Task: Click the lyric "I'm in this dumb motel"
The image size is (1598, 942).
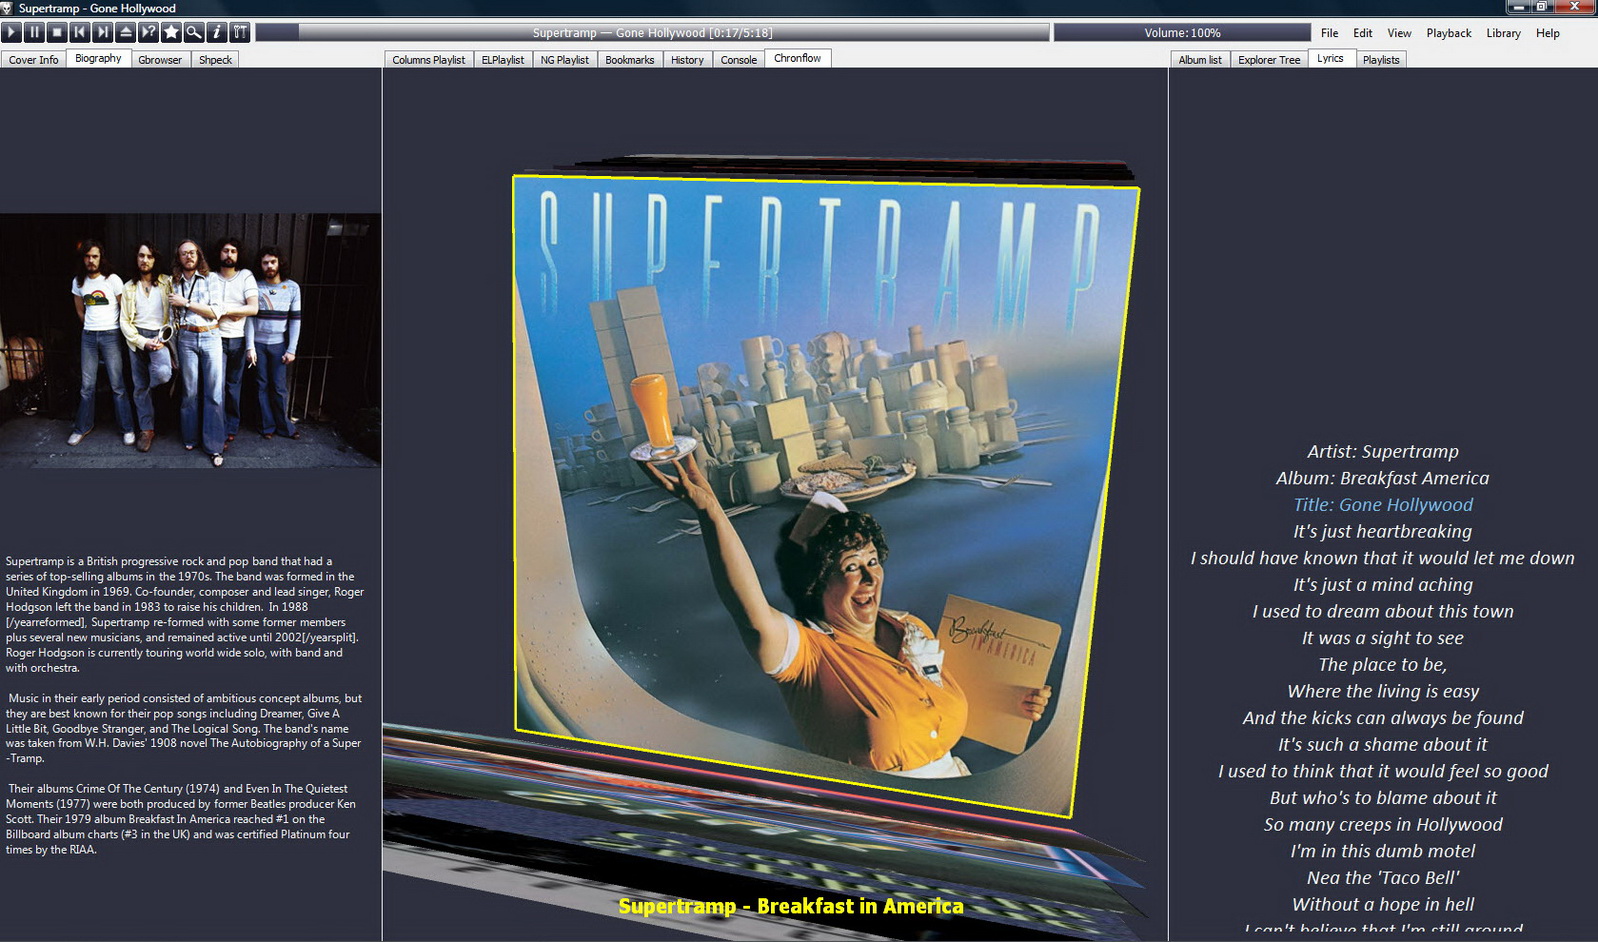Action: (1383, 851)
